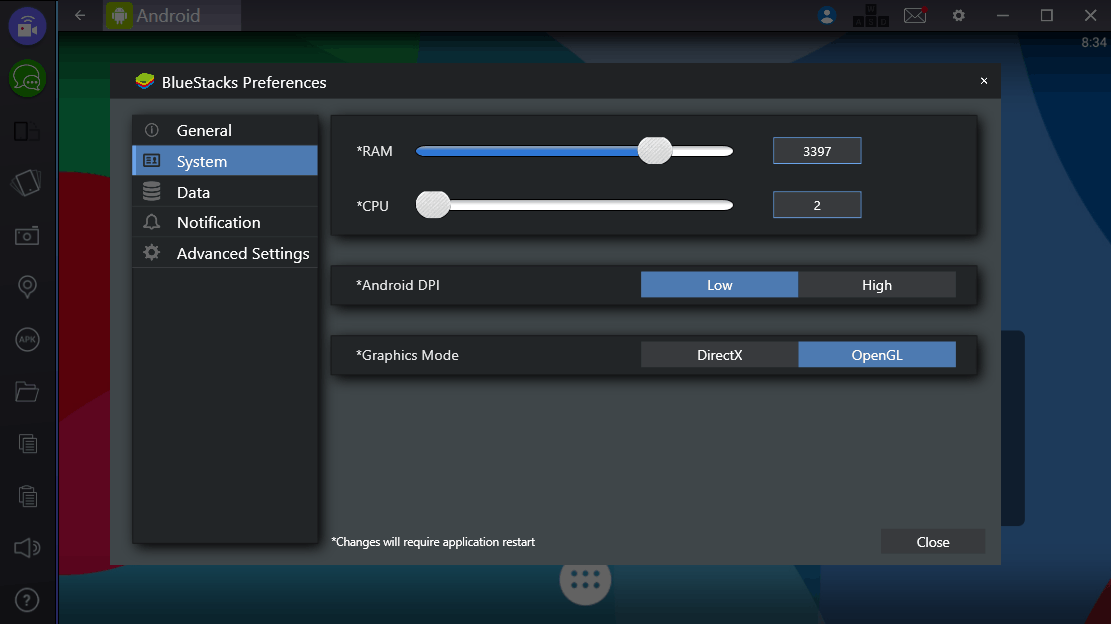Image resolution: width=1111 pixels, height=624 pixels.
Task: Open the Data preferences section
Action: pyautogui.click(x=225, y=192)
